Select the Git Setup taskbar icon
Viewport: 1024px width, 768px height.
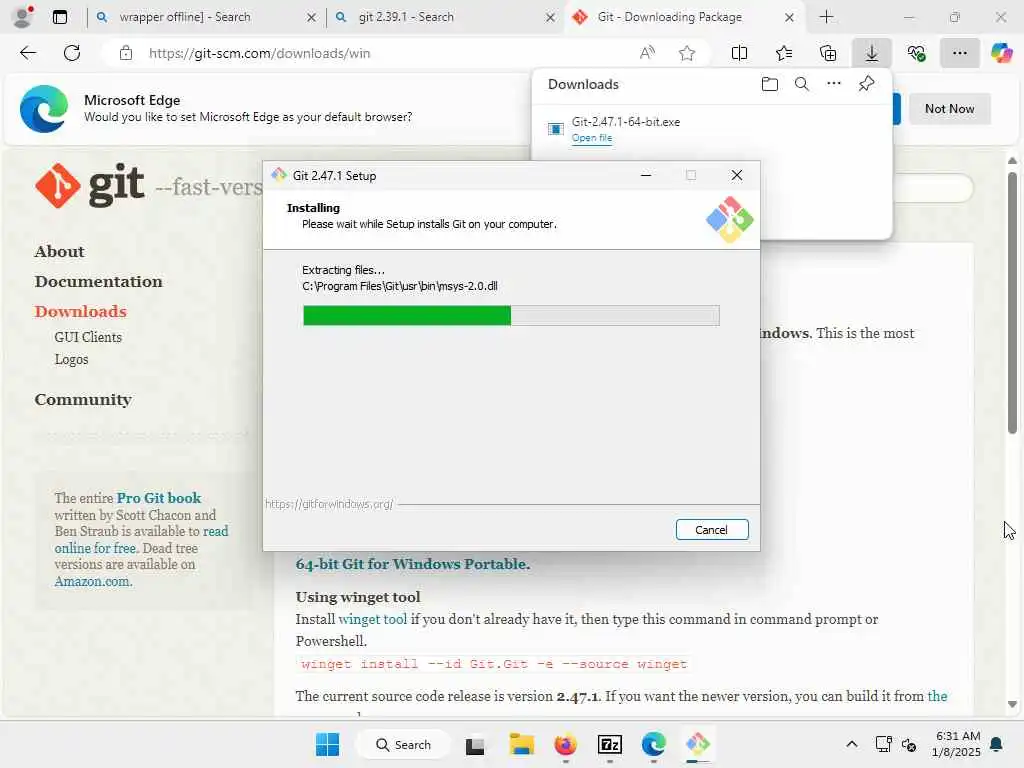[697, 744]
